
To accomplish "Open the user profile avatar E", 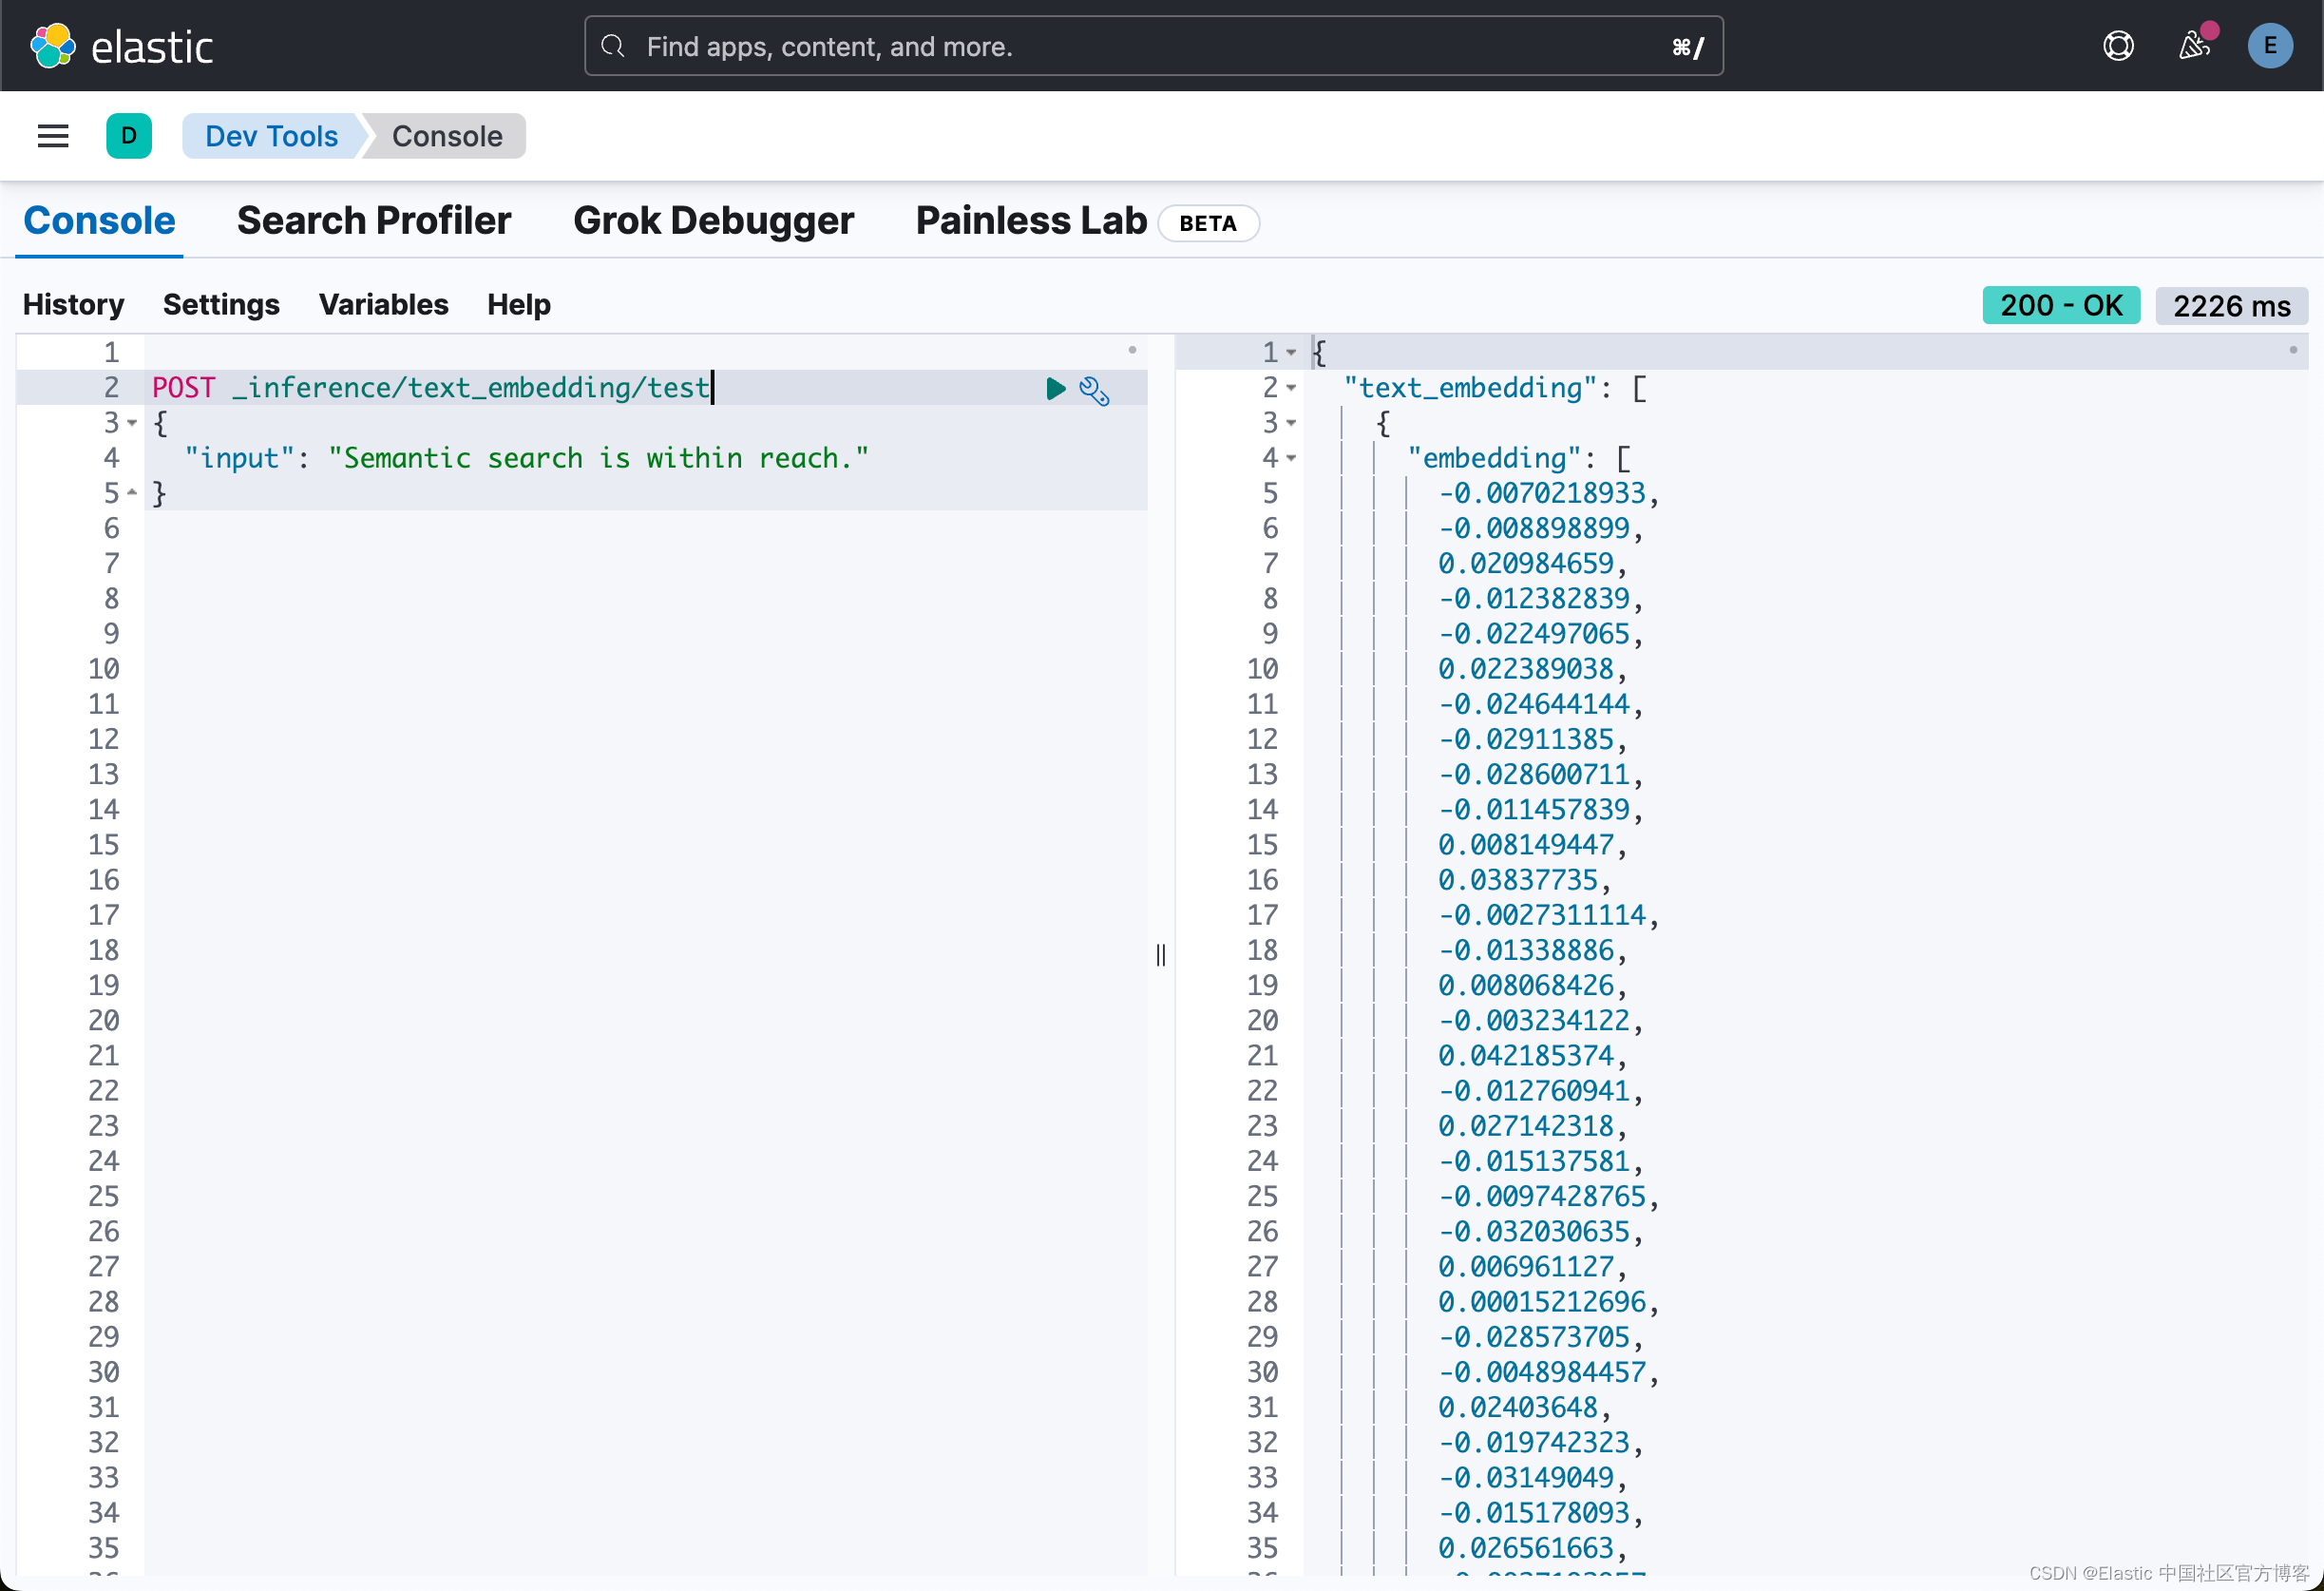I will pyautogui.click(x=2270, y=45).
